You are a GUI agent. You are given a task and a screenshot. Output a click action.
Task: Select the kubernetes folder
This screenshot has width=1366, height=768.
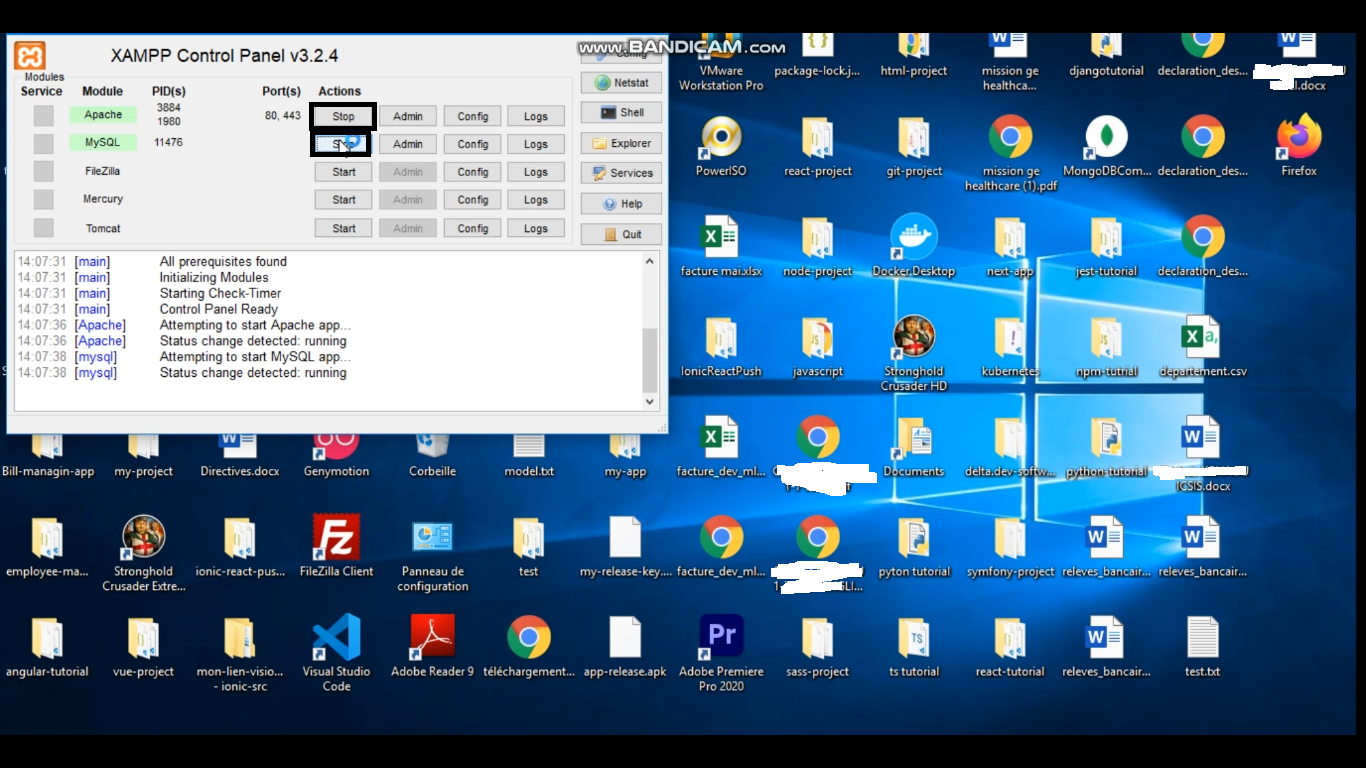click(1011, 347)
